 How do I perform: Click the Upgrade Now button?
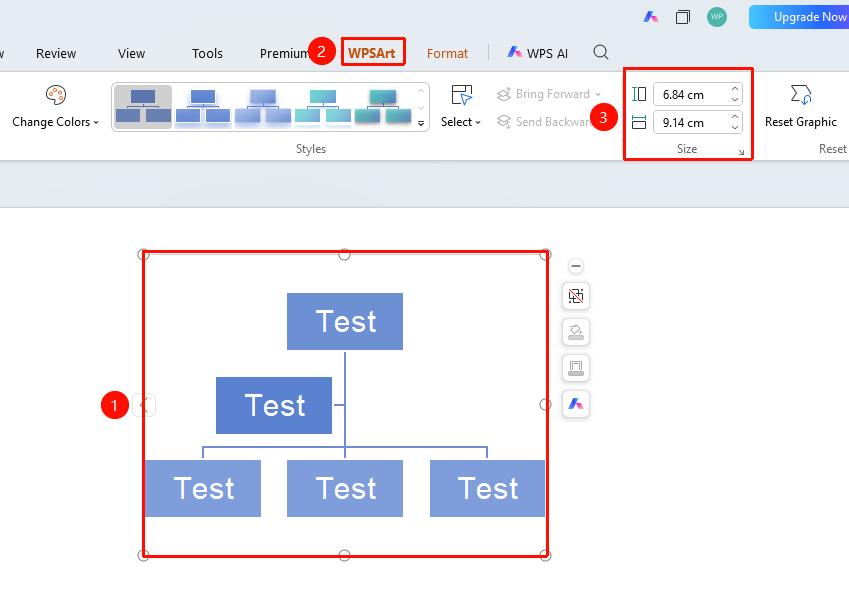pyautogui.click(x=799, y=17)
